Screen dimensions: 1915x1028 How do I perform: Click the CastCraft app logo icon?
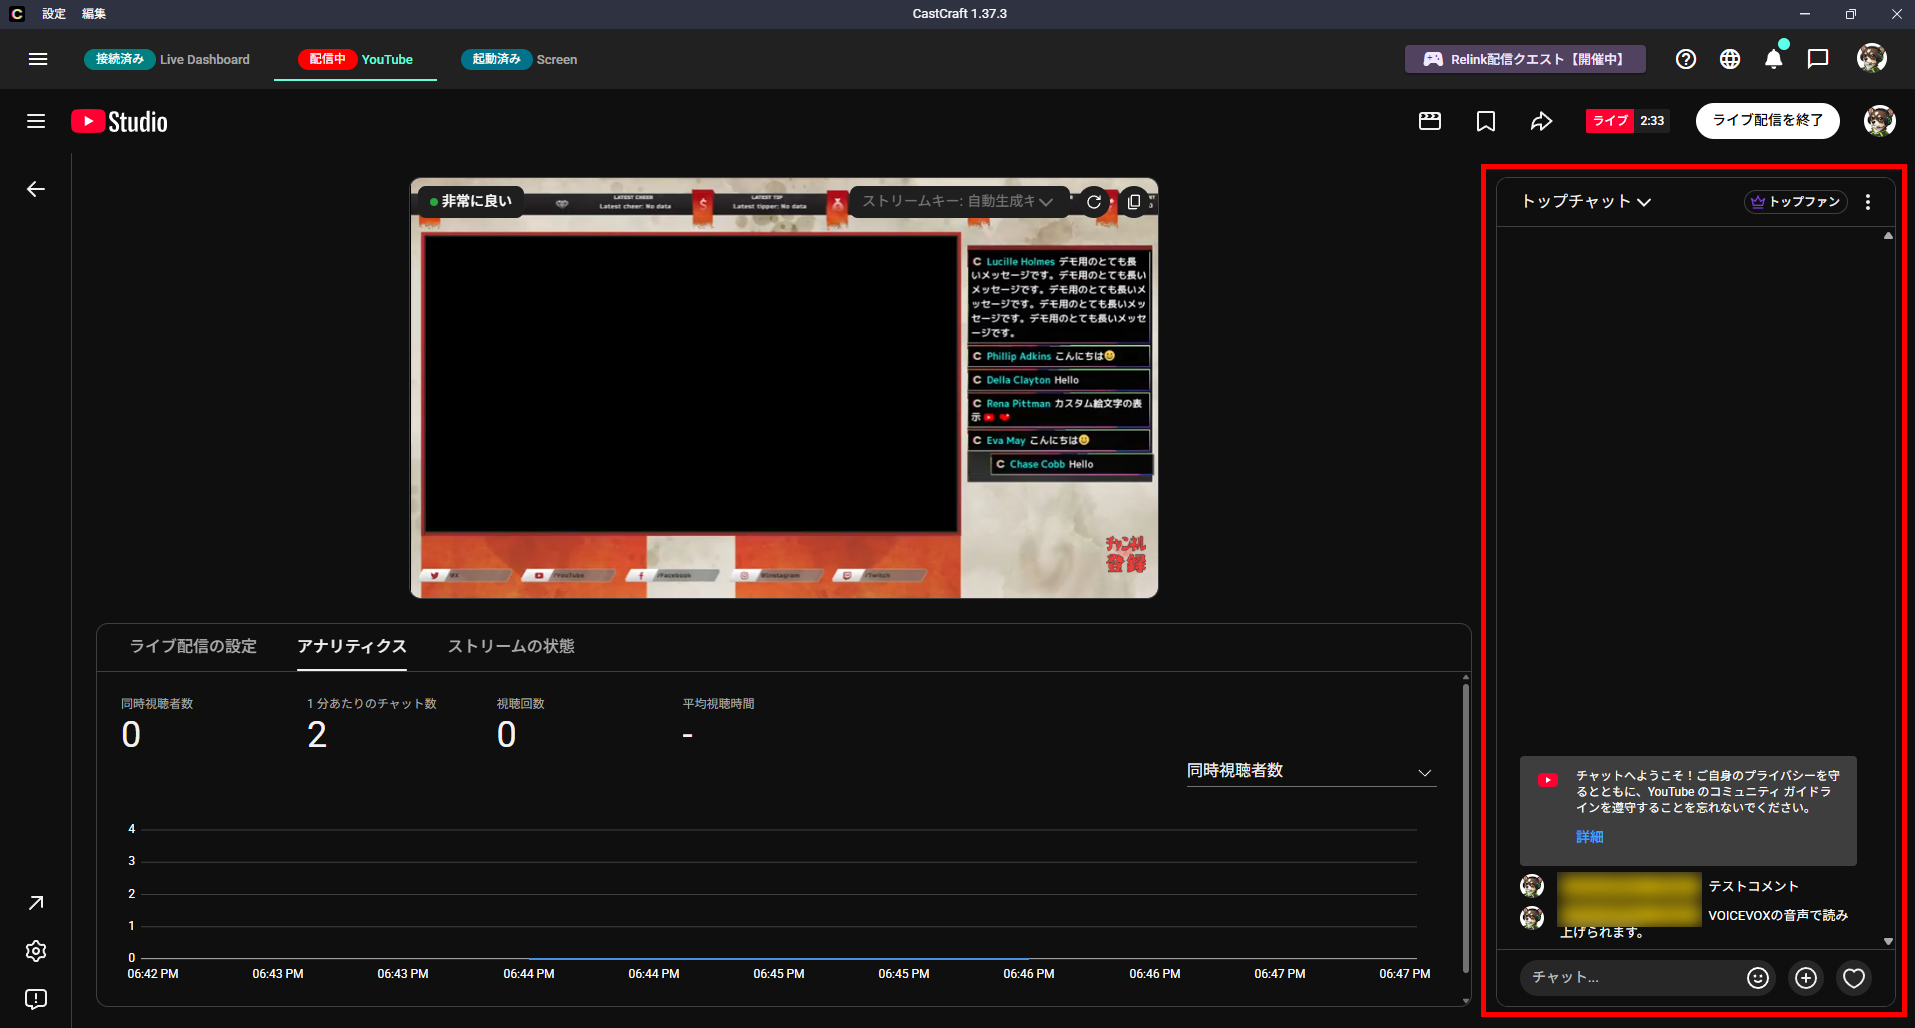(16, 14)
